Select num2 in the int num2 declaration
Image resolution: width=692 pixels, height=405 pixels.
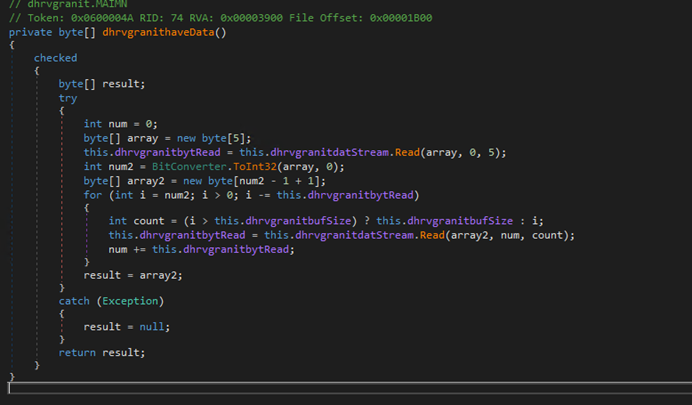[x=120, y=166]
